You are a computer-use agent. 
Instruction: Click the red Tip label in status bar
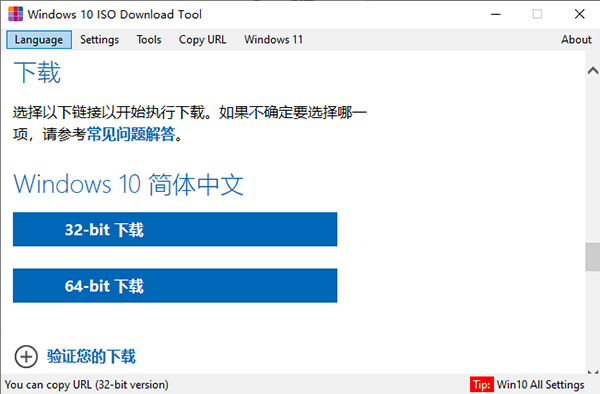coord(481,384)
